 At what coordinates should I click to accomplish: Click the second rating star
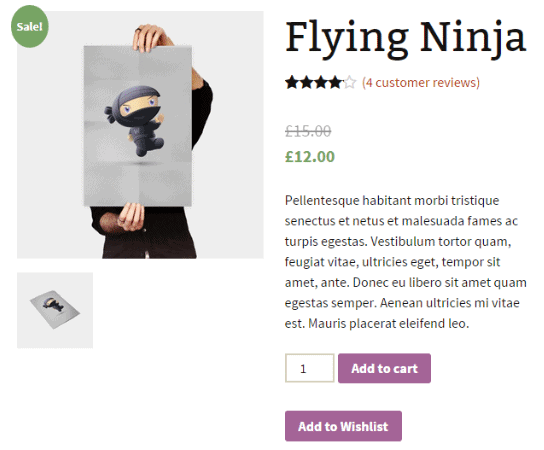[307, 83]
